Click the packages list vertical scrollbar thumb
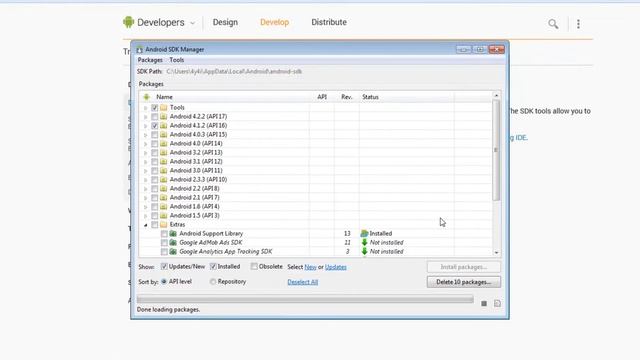The image size is (640, 360). point(496,150)
